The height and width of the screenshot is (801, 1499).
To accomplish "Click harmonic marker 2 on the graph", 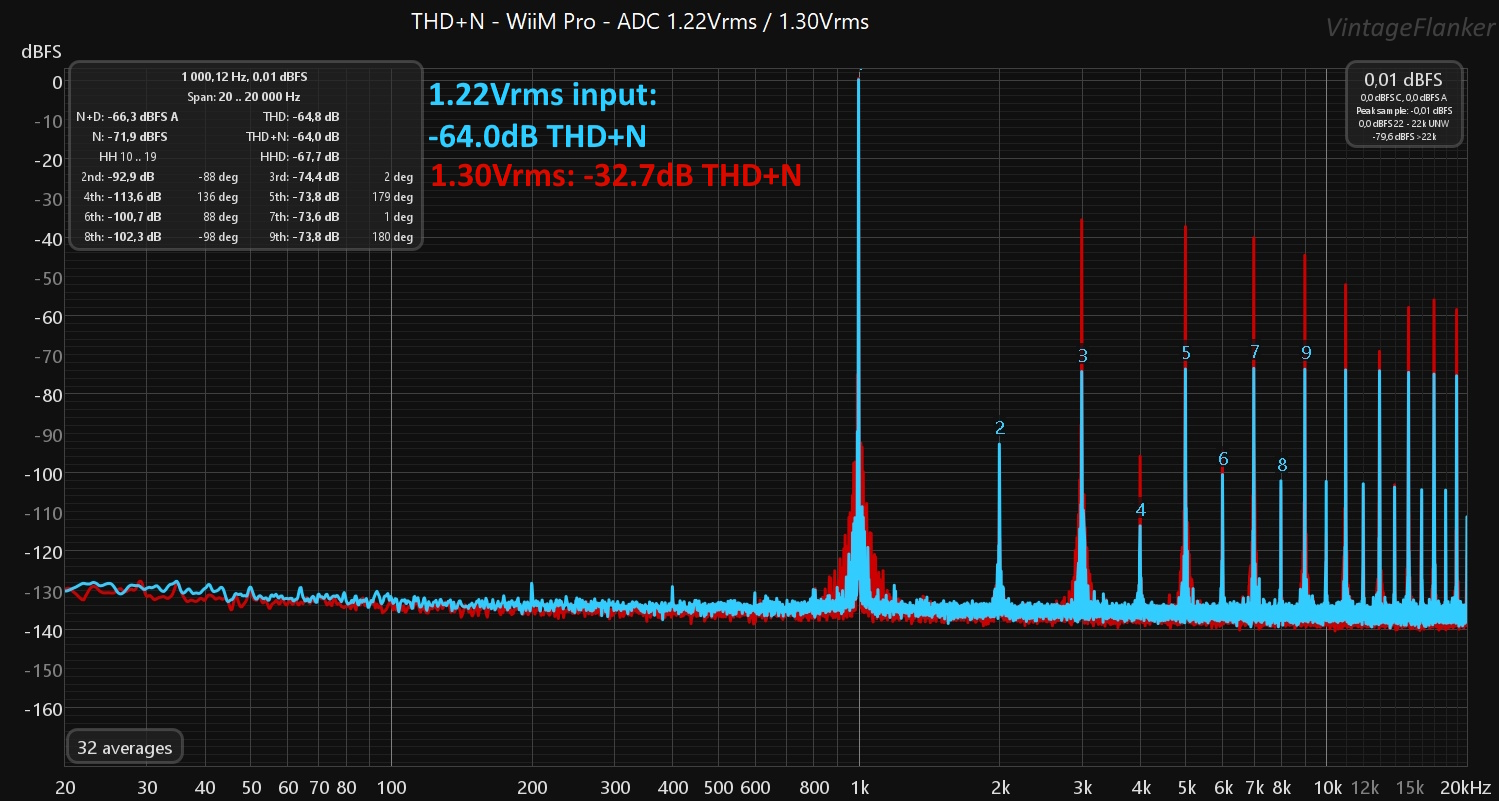I will 1000,428.
